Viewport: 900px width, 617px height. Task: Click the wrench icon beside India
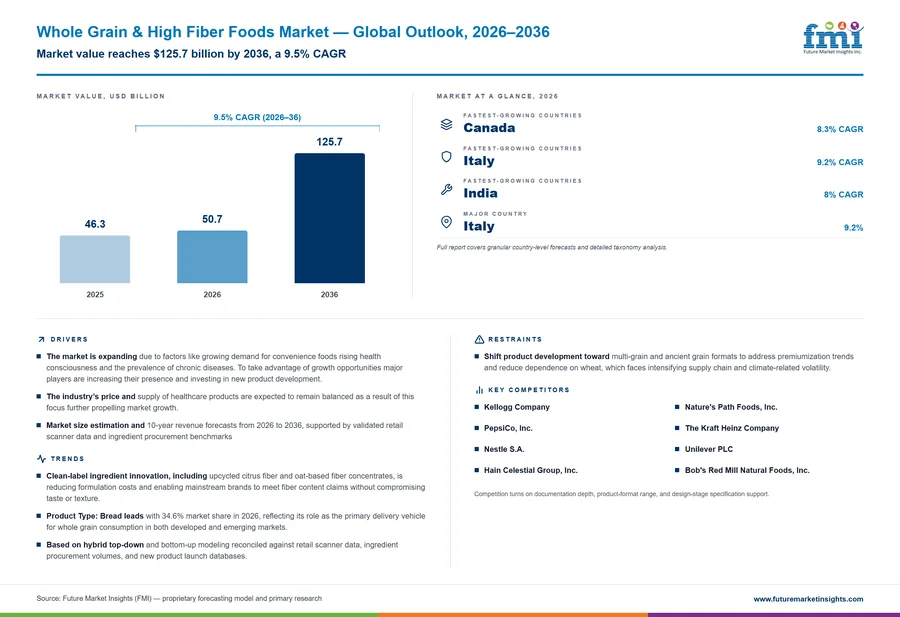click(447, 189)
